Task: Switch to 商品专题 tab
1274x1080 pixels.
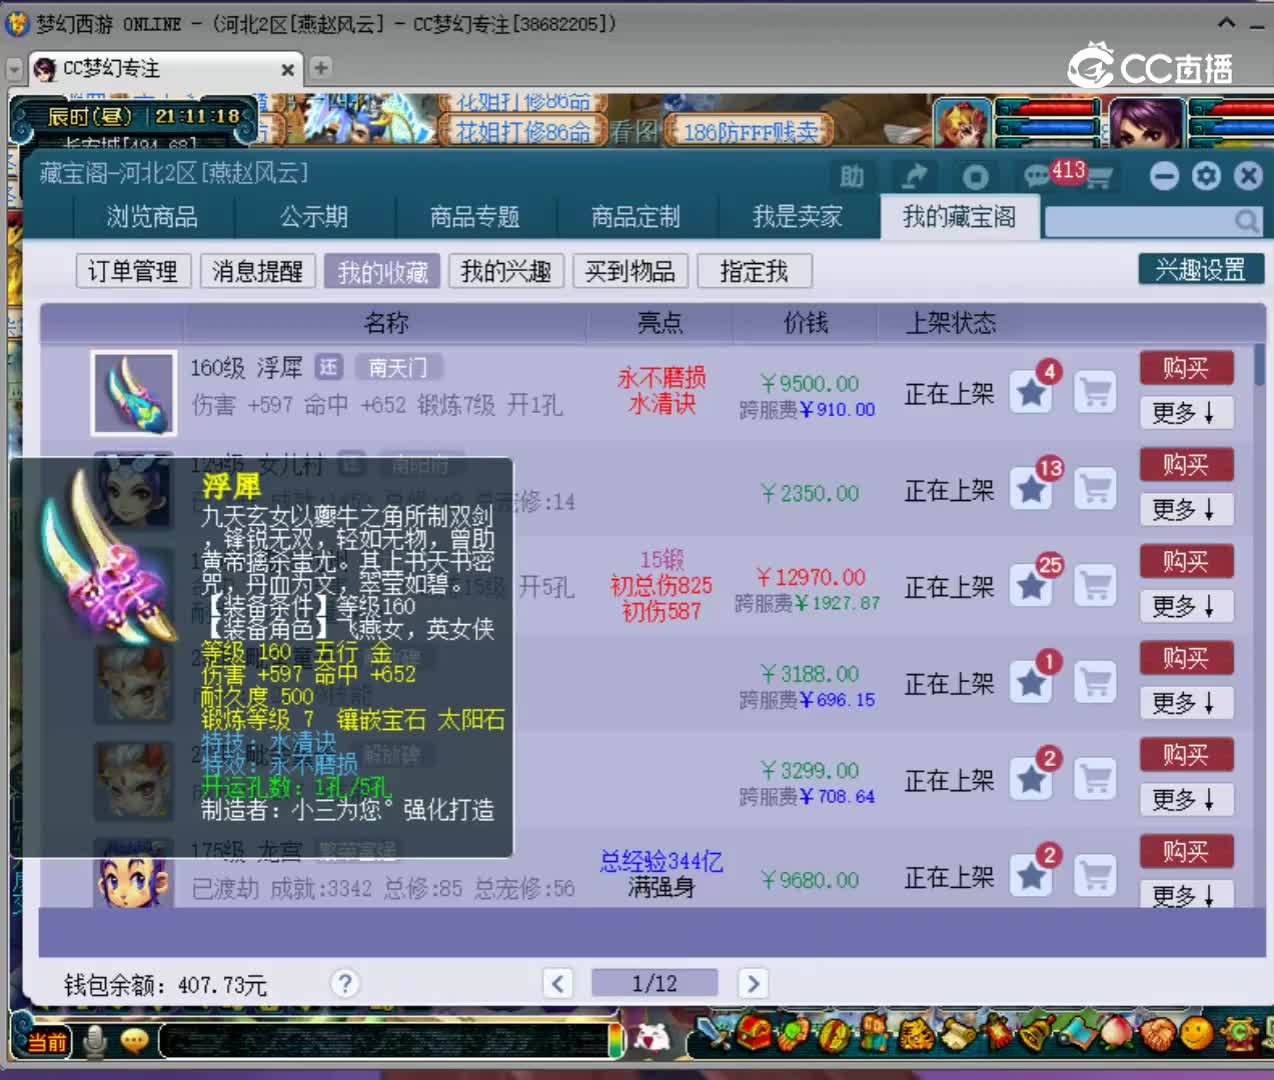Action: pyautogui.click(x=475, y=217)
